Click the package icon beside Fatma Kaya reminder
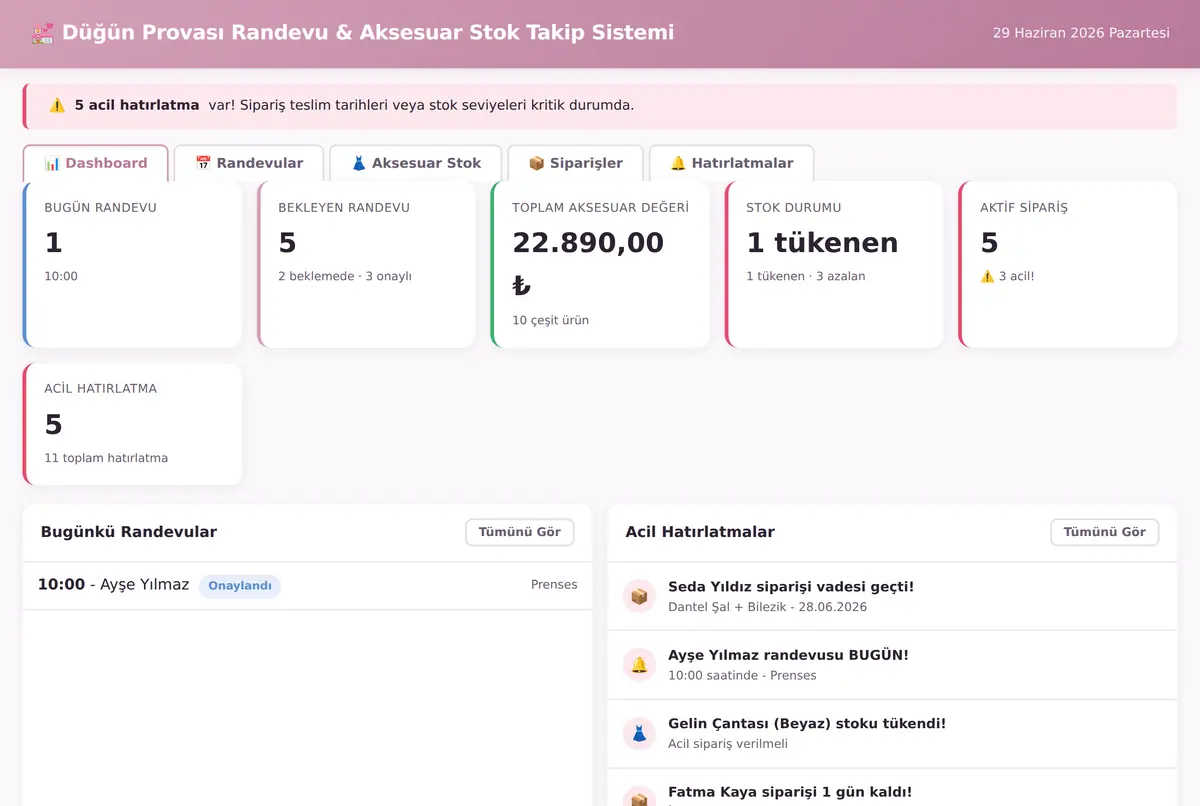Image resolution: width=1200 pixels, height=806 pixels. pos(639,798)
